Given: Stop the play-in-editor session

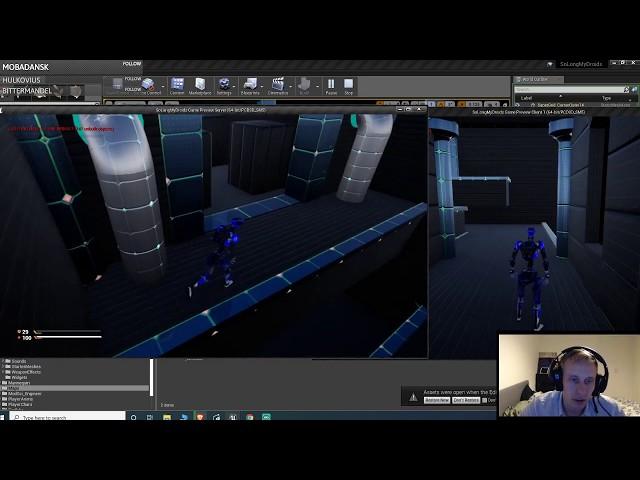Looking at the screenshot, I should pos(348,86).
